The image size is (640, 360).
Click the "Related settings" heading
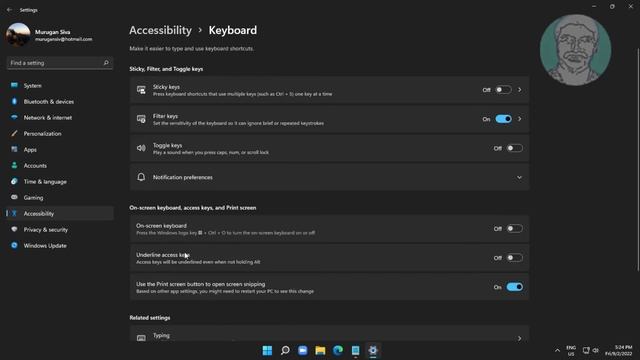150,318
